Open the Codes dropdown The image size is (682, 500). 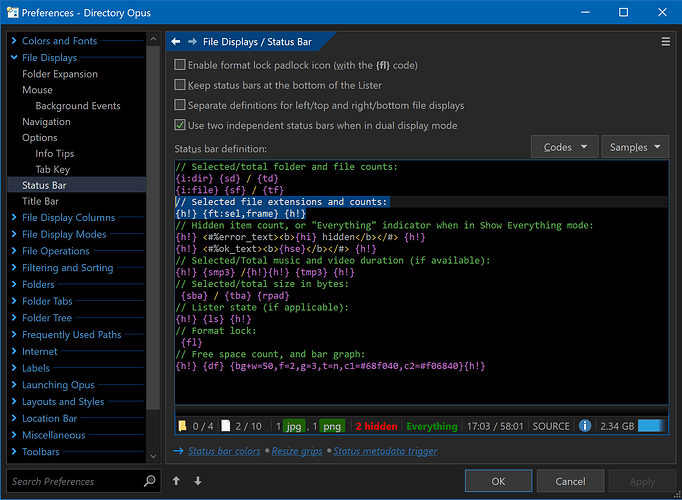point(565,147)
